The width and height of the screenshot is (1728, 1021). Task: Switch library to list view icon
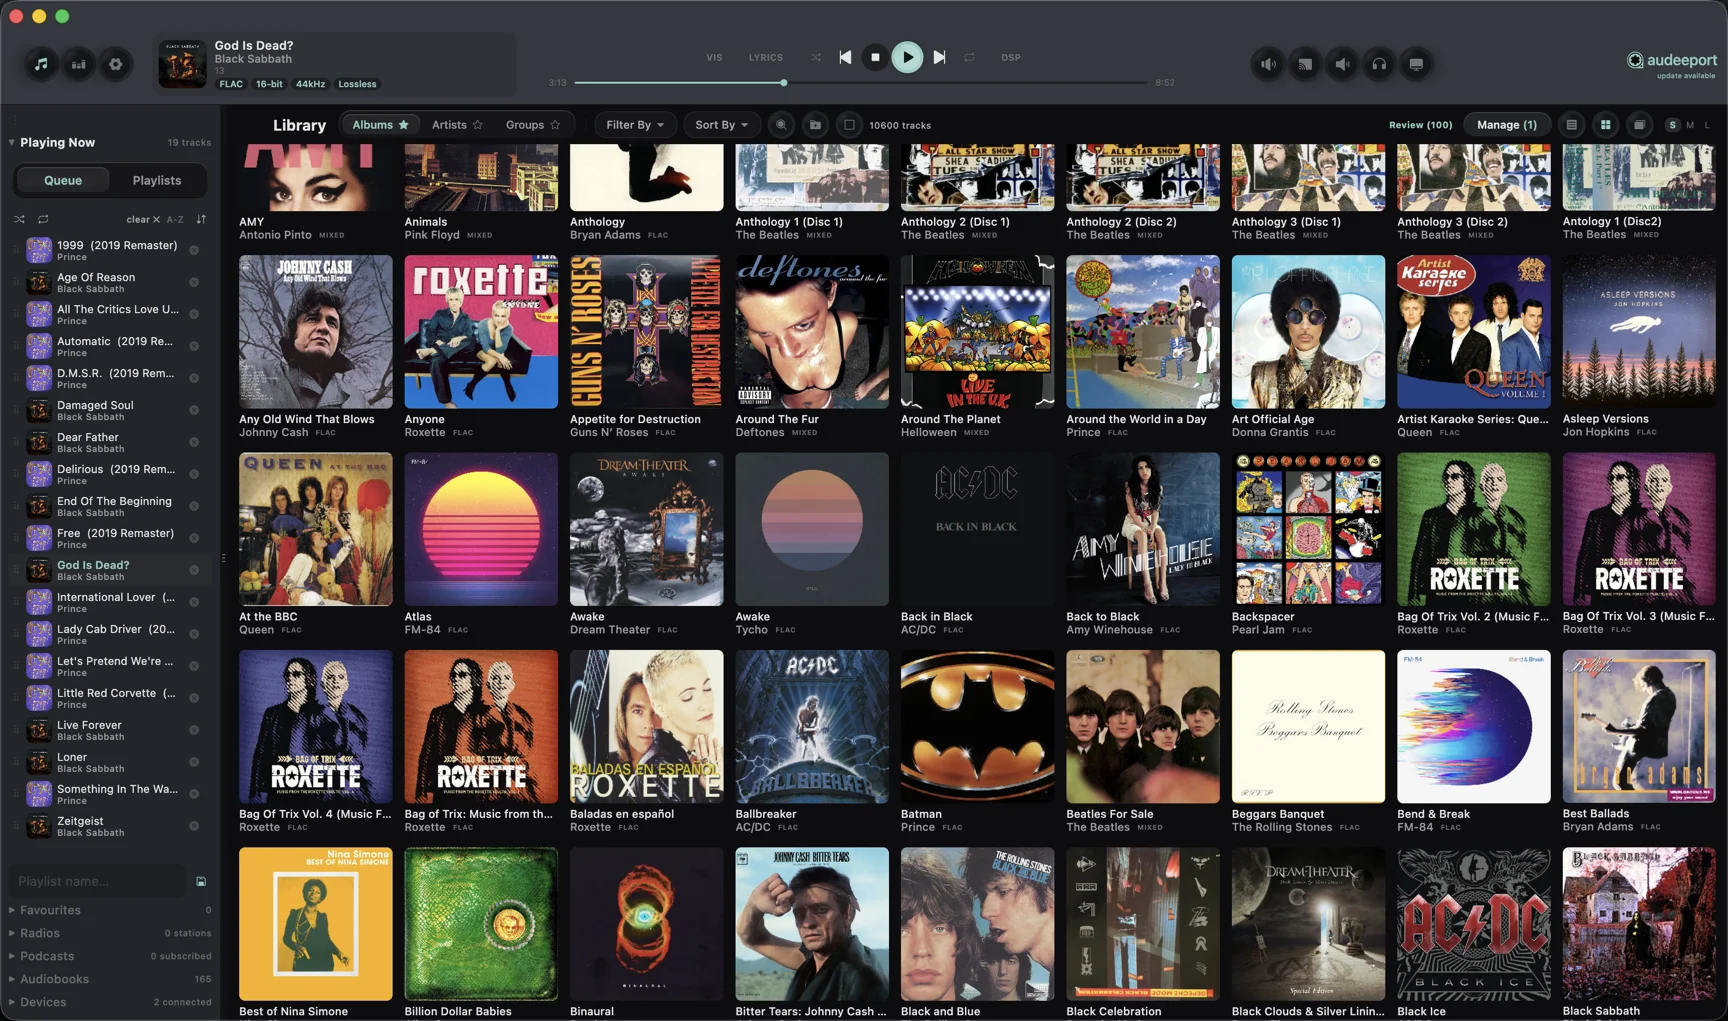[x=1571, y=125]
